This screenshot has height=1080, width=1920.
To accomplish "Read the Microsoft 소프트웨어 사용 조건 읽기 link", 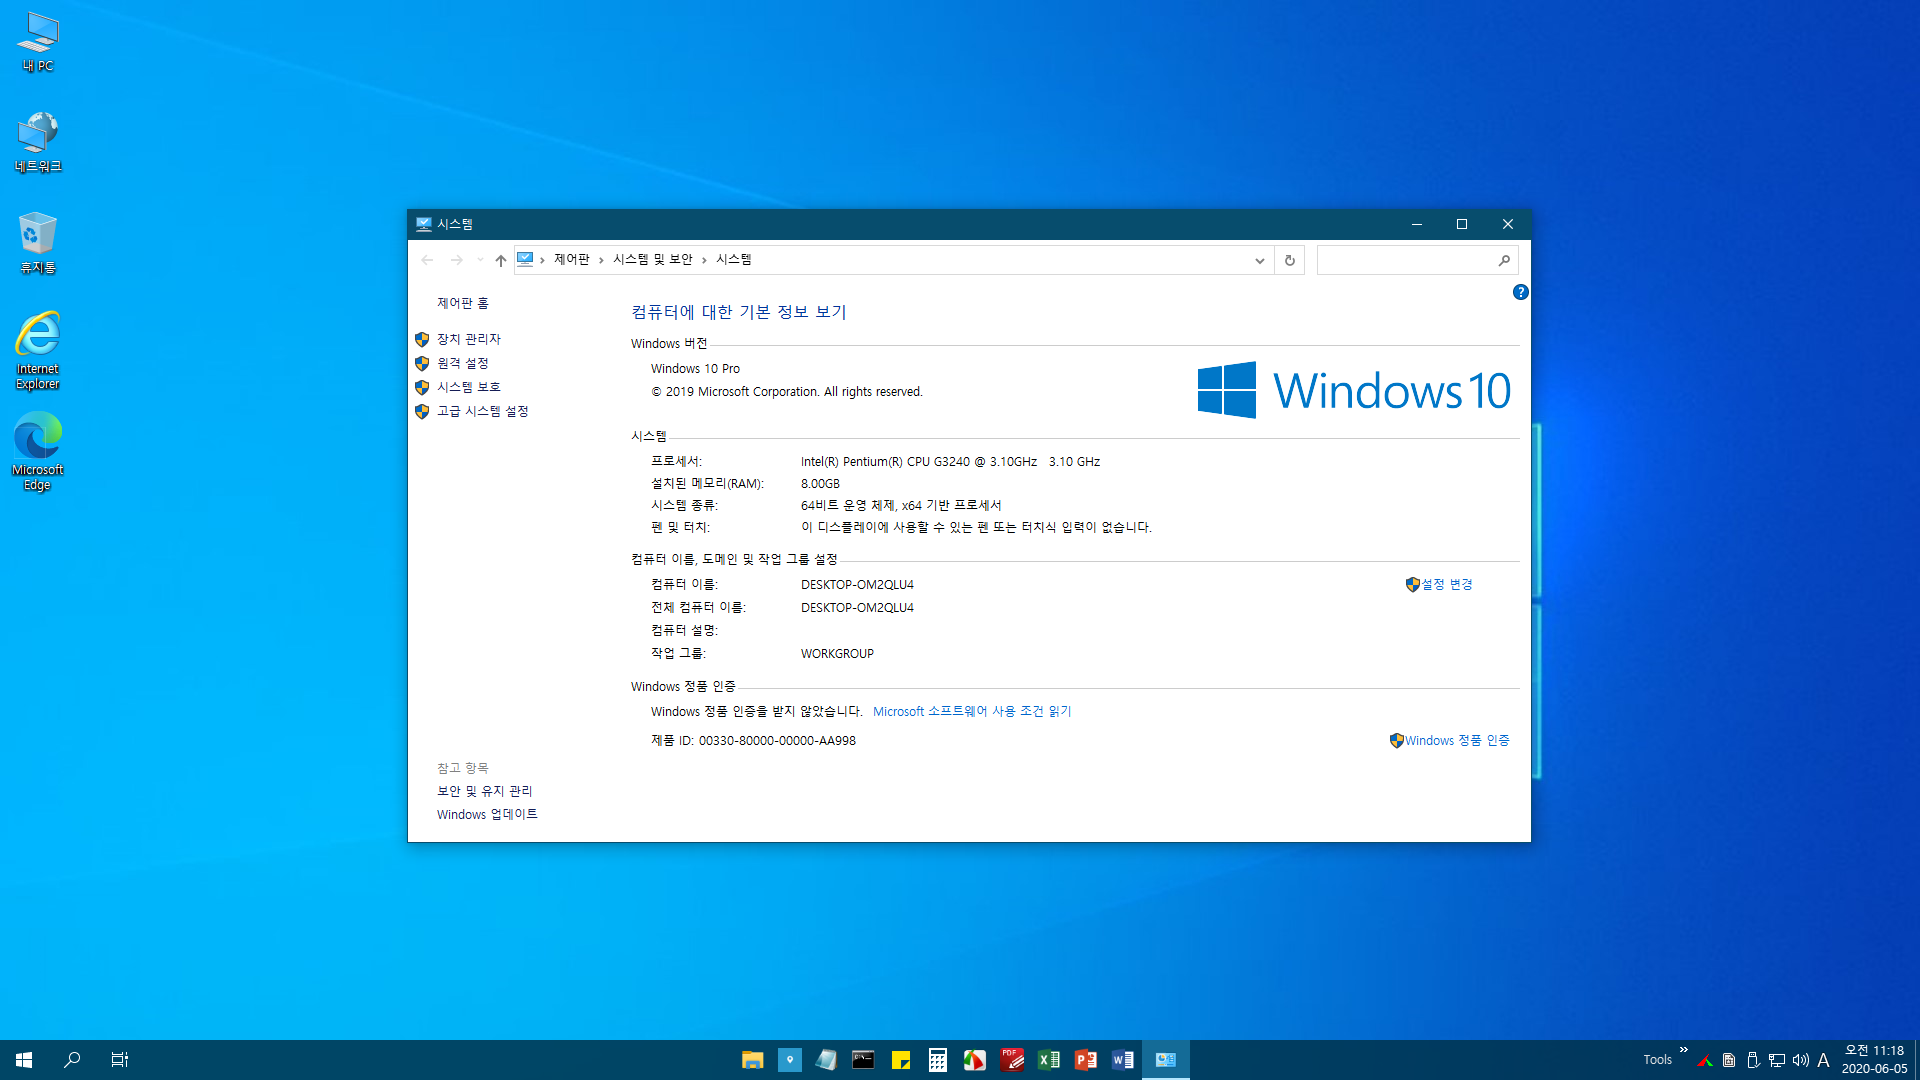I will pyautogui.click(x=971, y=711).
